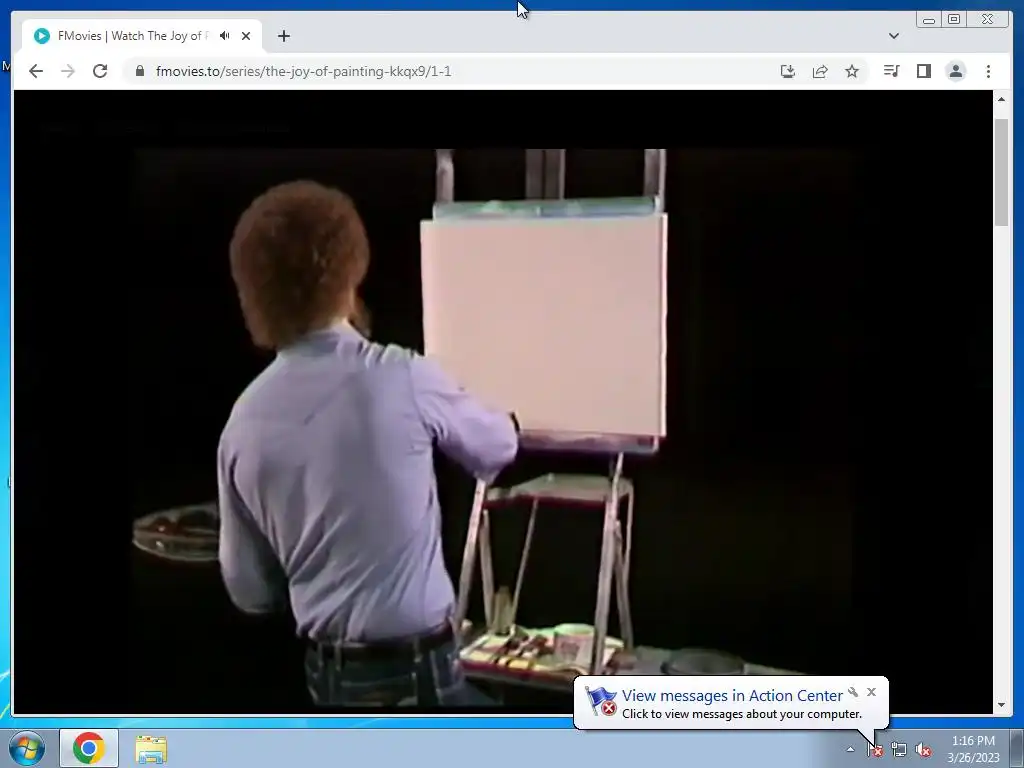Expand the tab search chevron

(x=893, y=36)
